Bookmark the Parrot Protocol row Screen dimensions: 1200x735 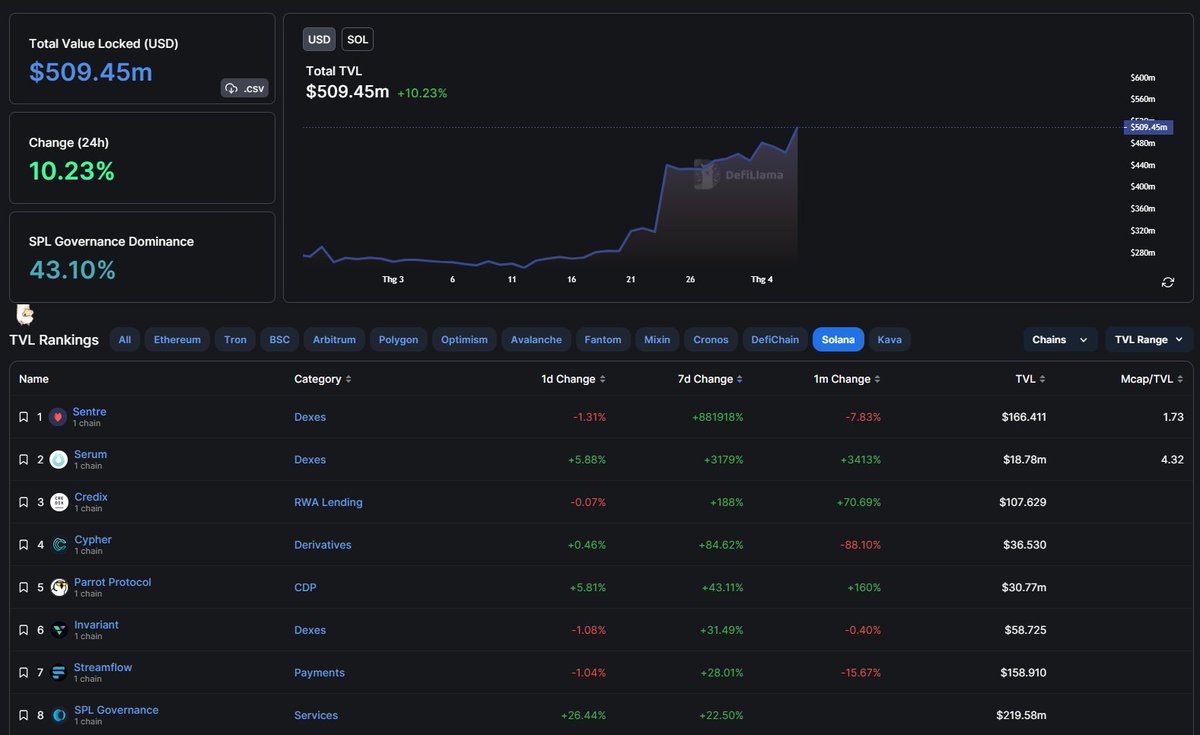[24, 588]
